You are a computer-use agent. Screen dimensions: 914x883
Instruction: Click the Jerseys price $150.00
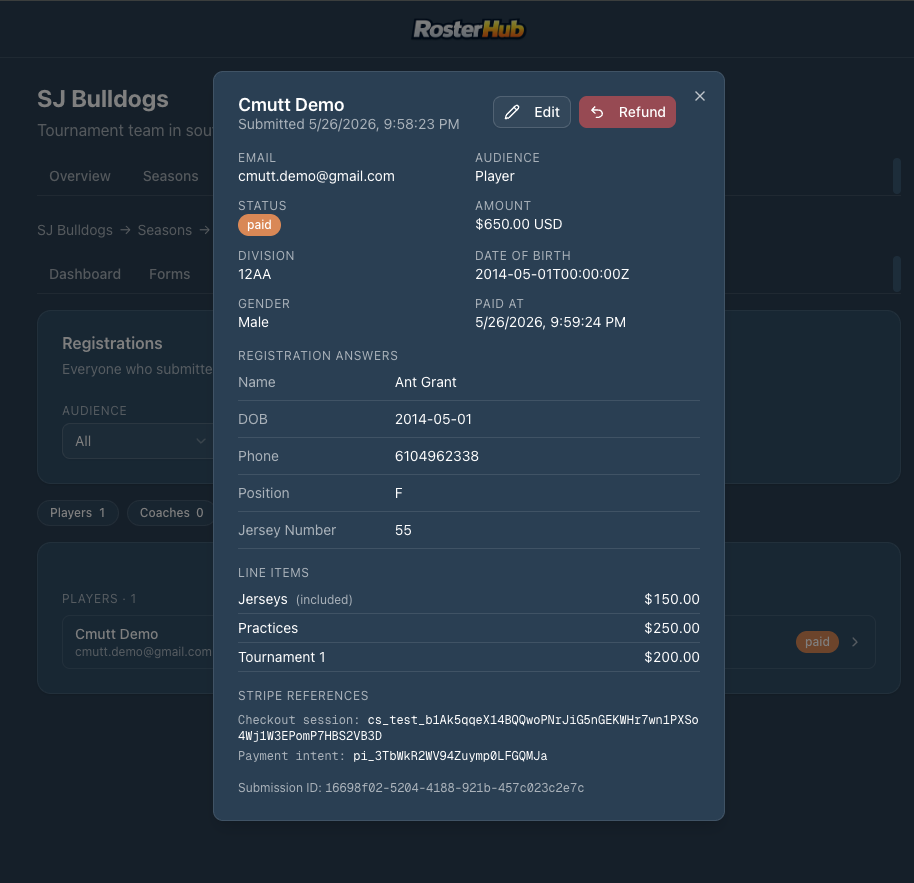672,599
